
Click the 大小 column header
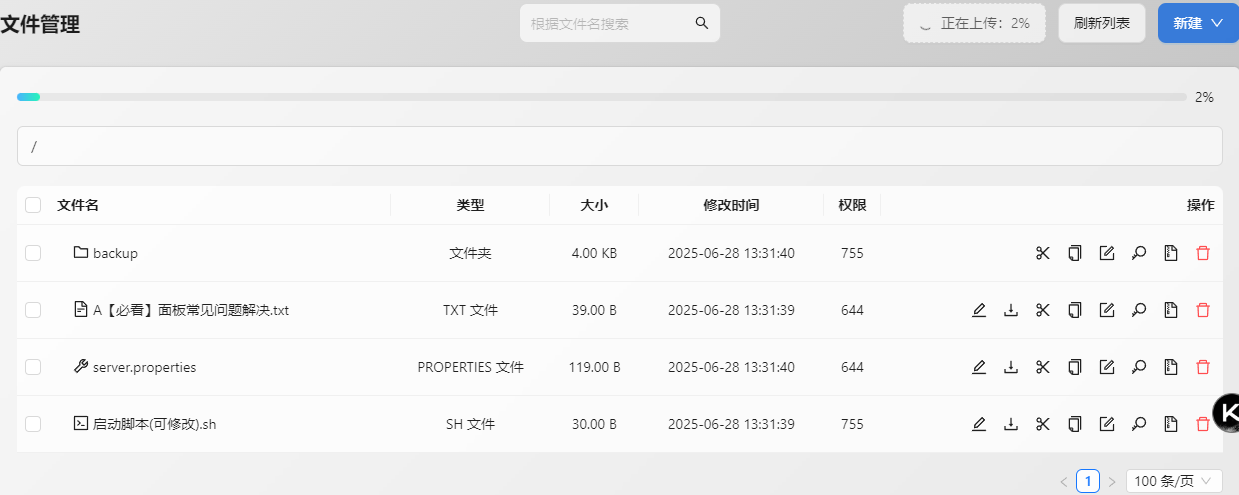(x=594, y=205)
